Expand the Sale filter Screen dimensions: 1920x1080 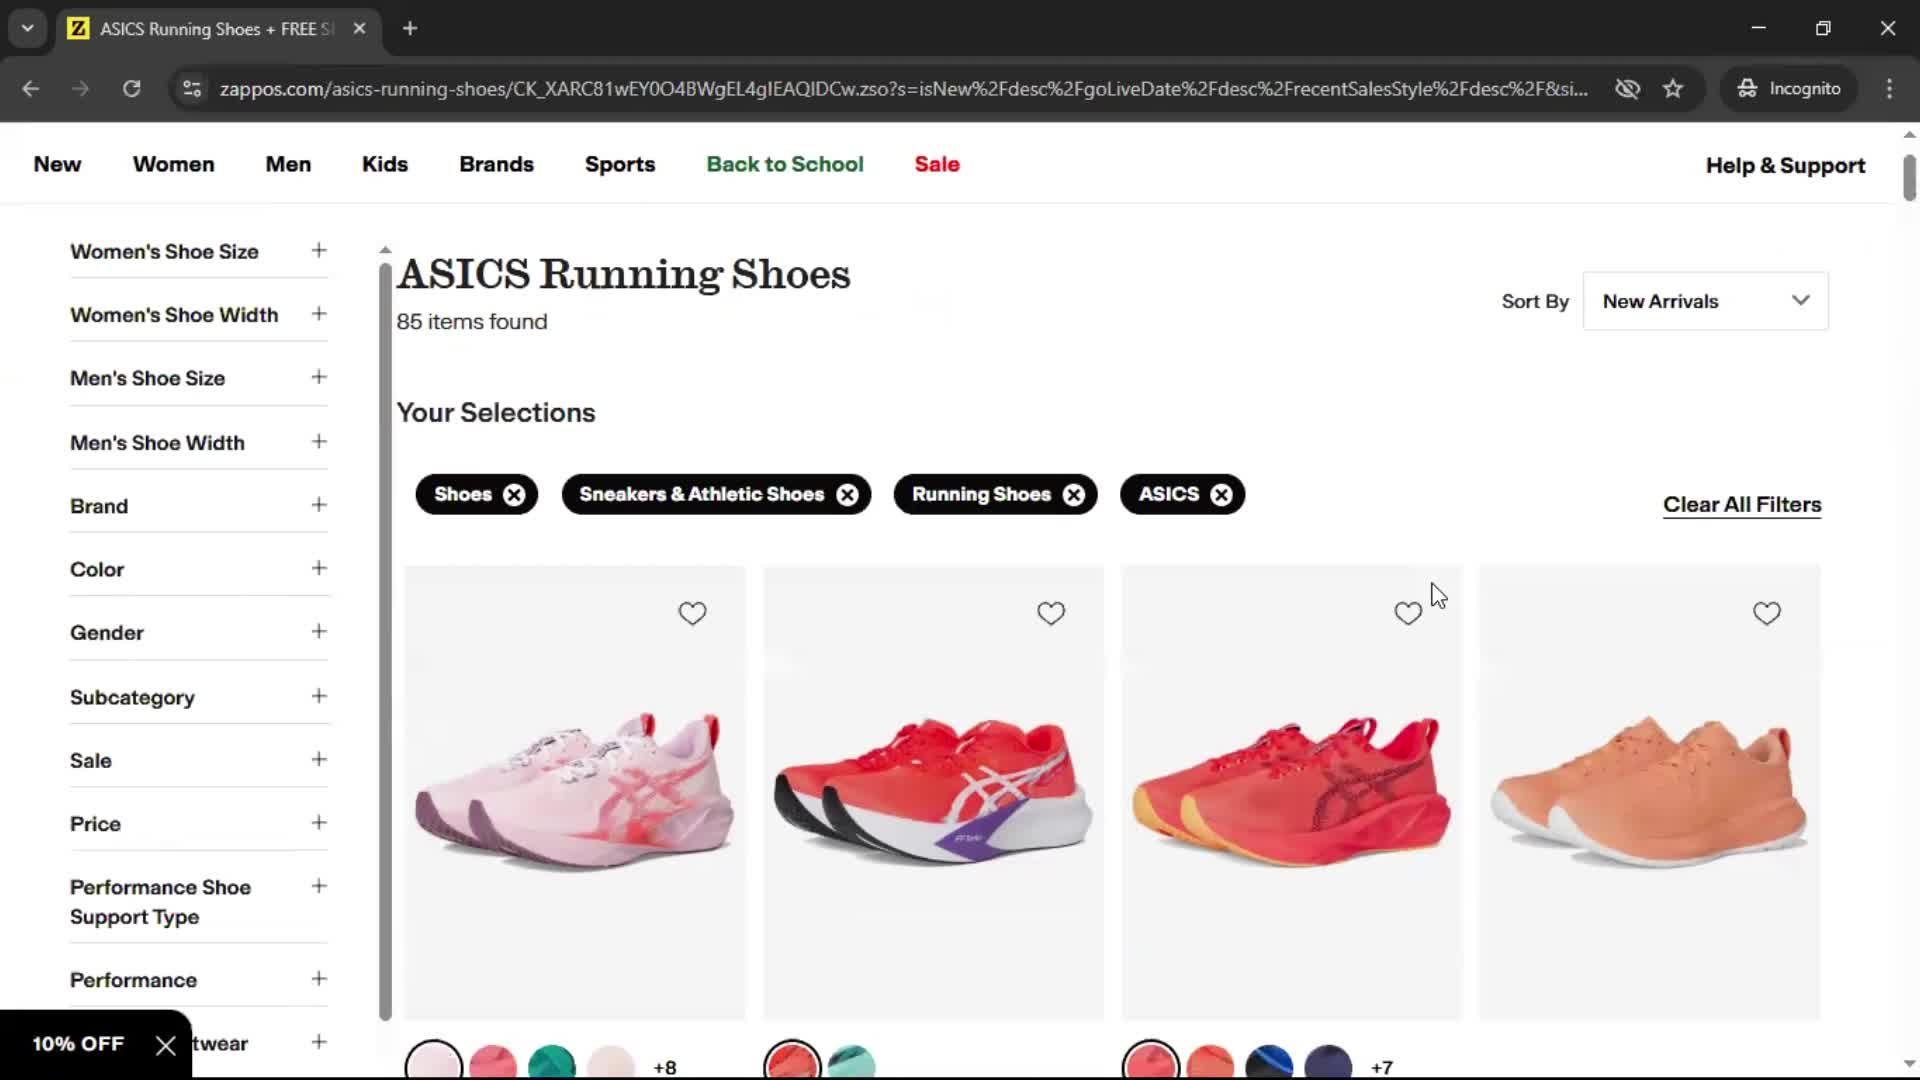point(199,760)
